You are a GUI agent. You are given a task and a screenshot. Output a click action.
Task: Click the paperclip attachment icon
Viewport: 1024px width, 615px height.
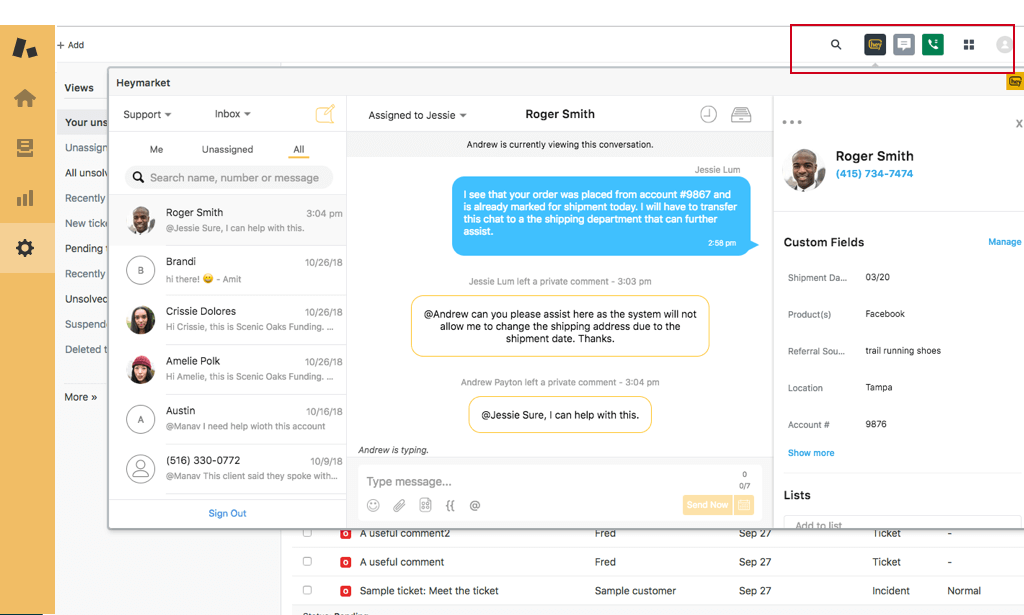click(399, 506)
